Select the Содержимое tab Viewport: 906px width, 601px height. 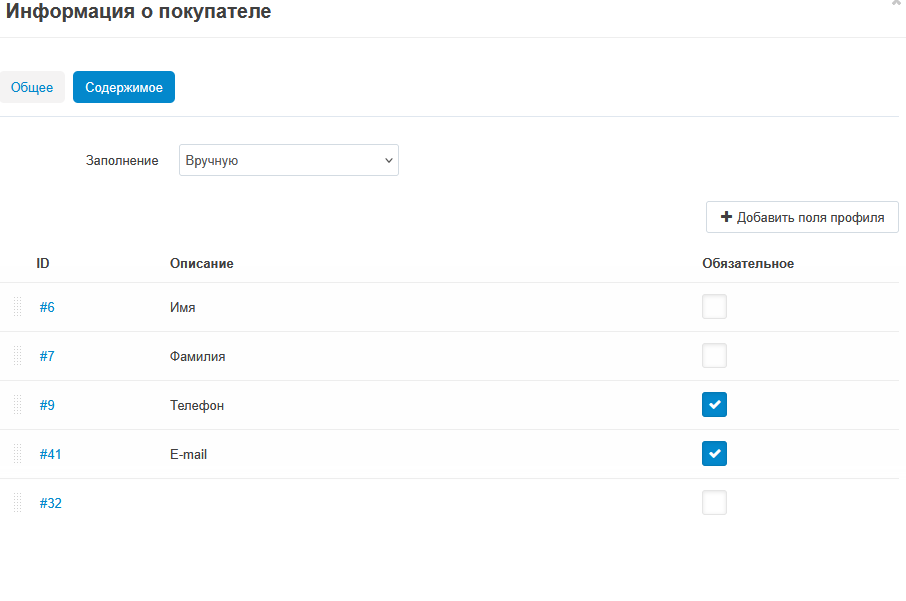pos(124,88)
